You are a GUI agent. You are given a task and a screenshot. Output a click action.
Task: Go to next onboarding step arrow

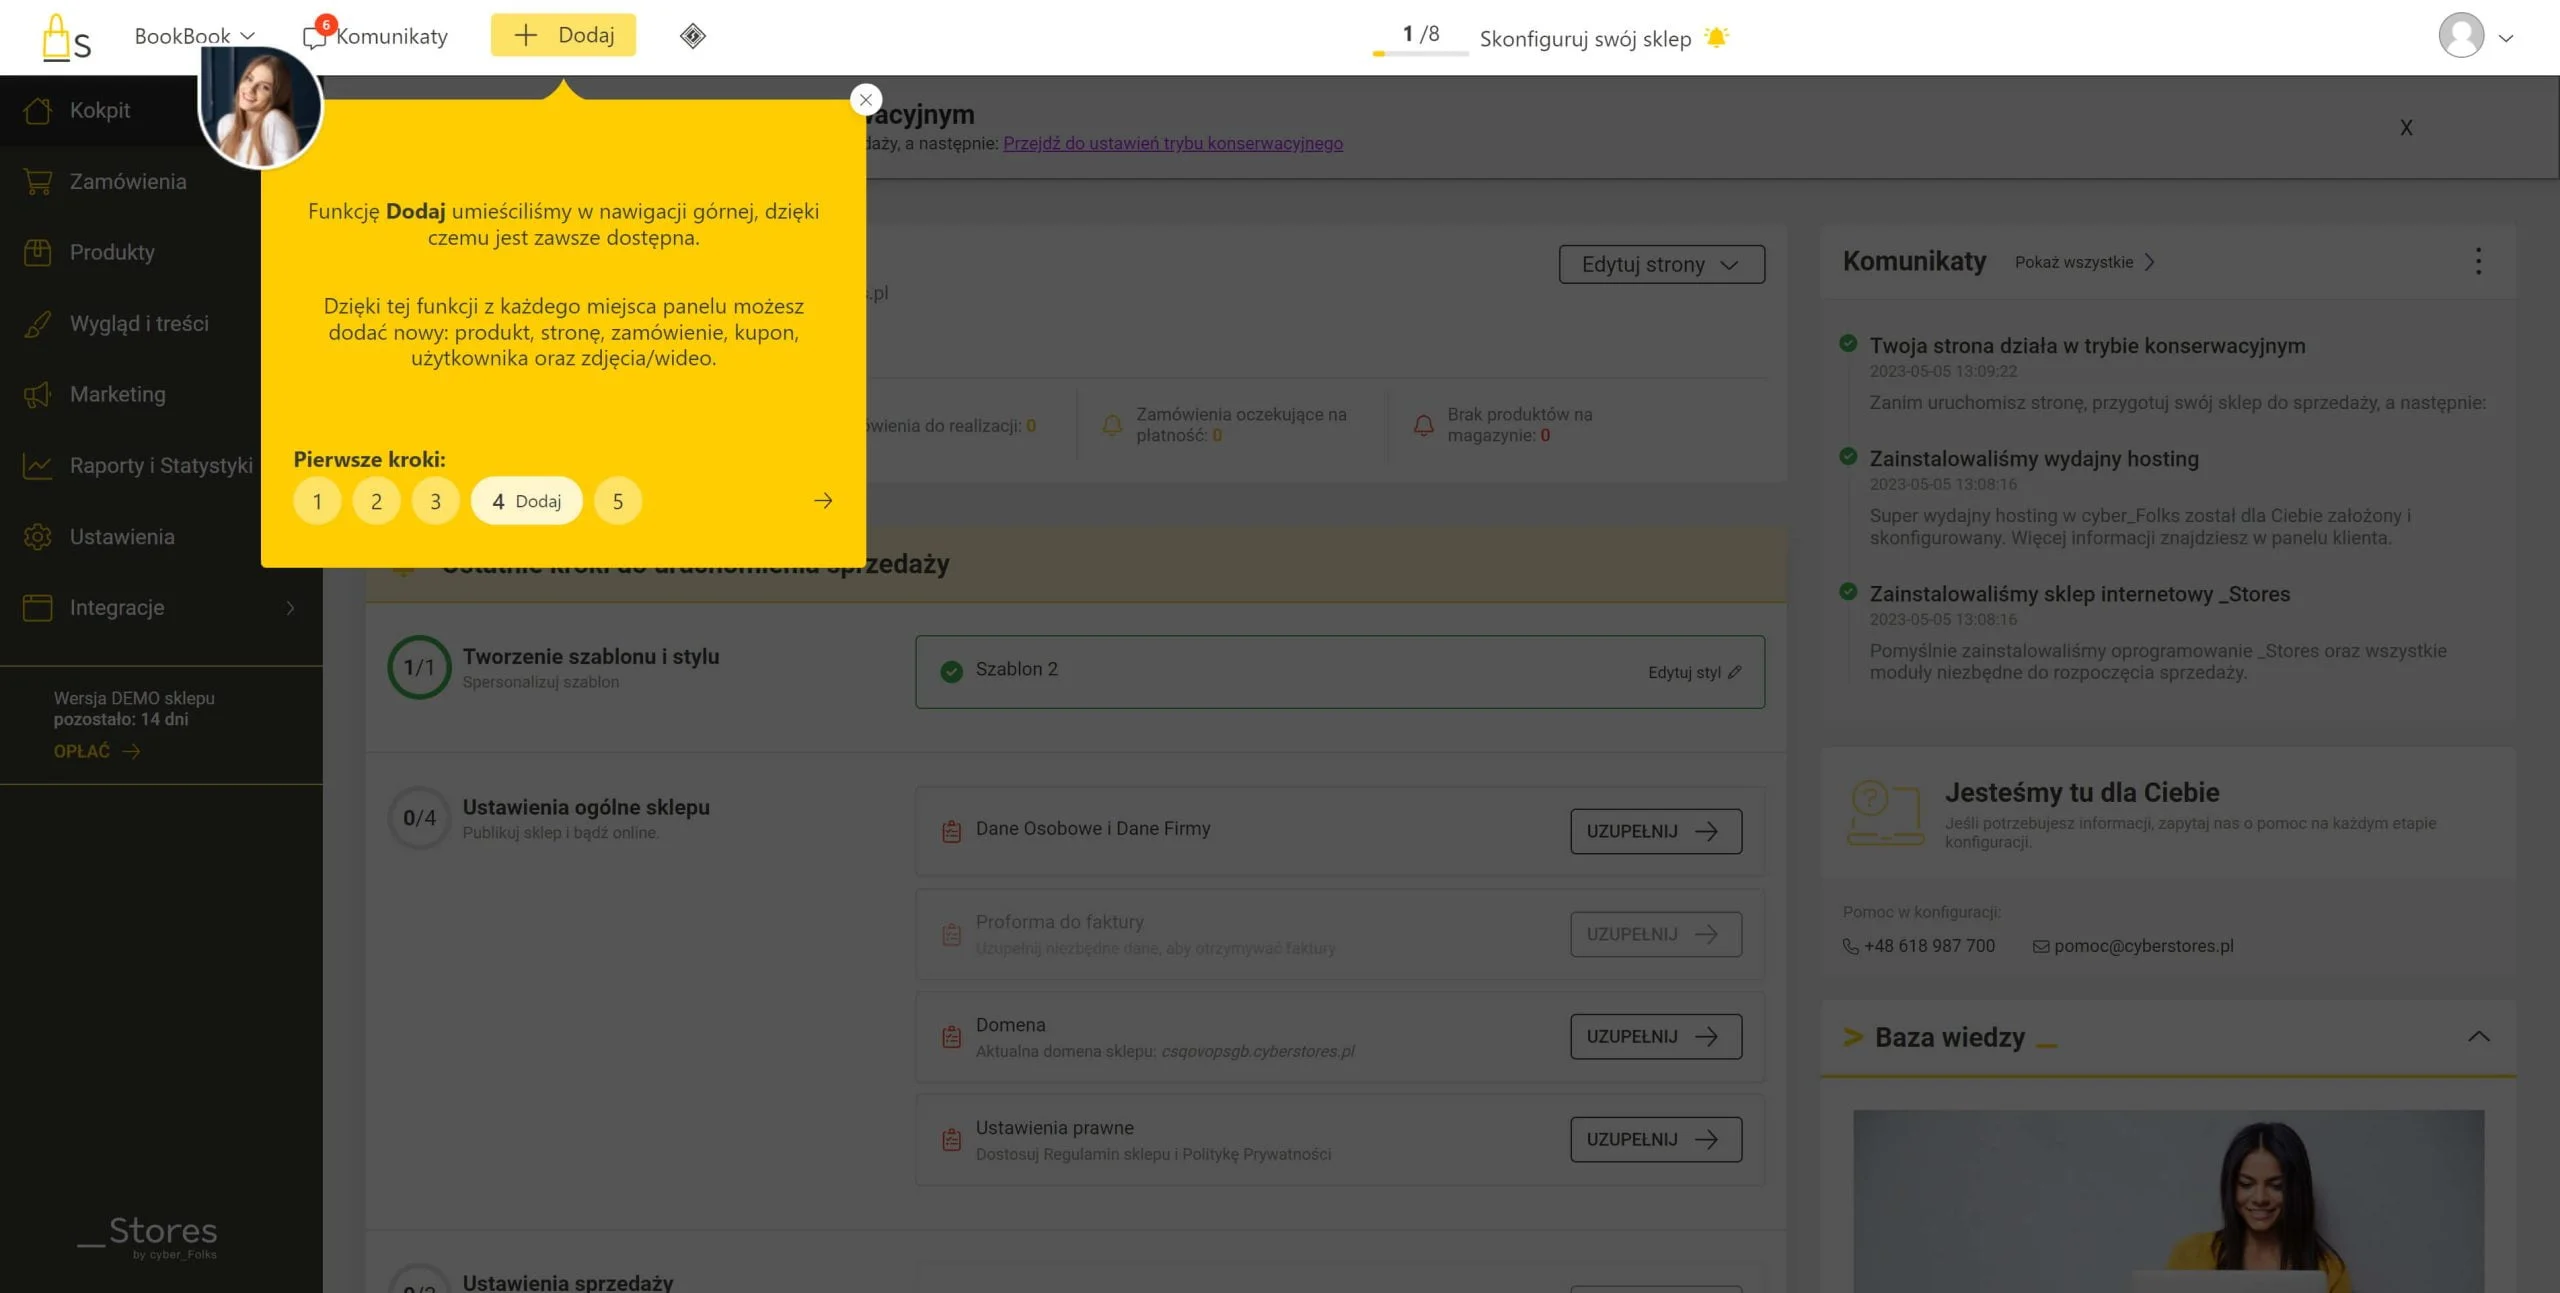(823, 500)
